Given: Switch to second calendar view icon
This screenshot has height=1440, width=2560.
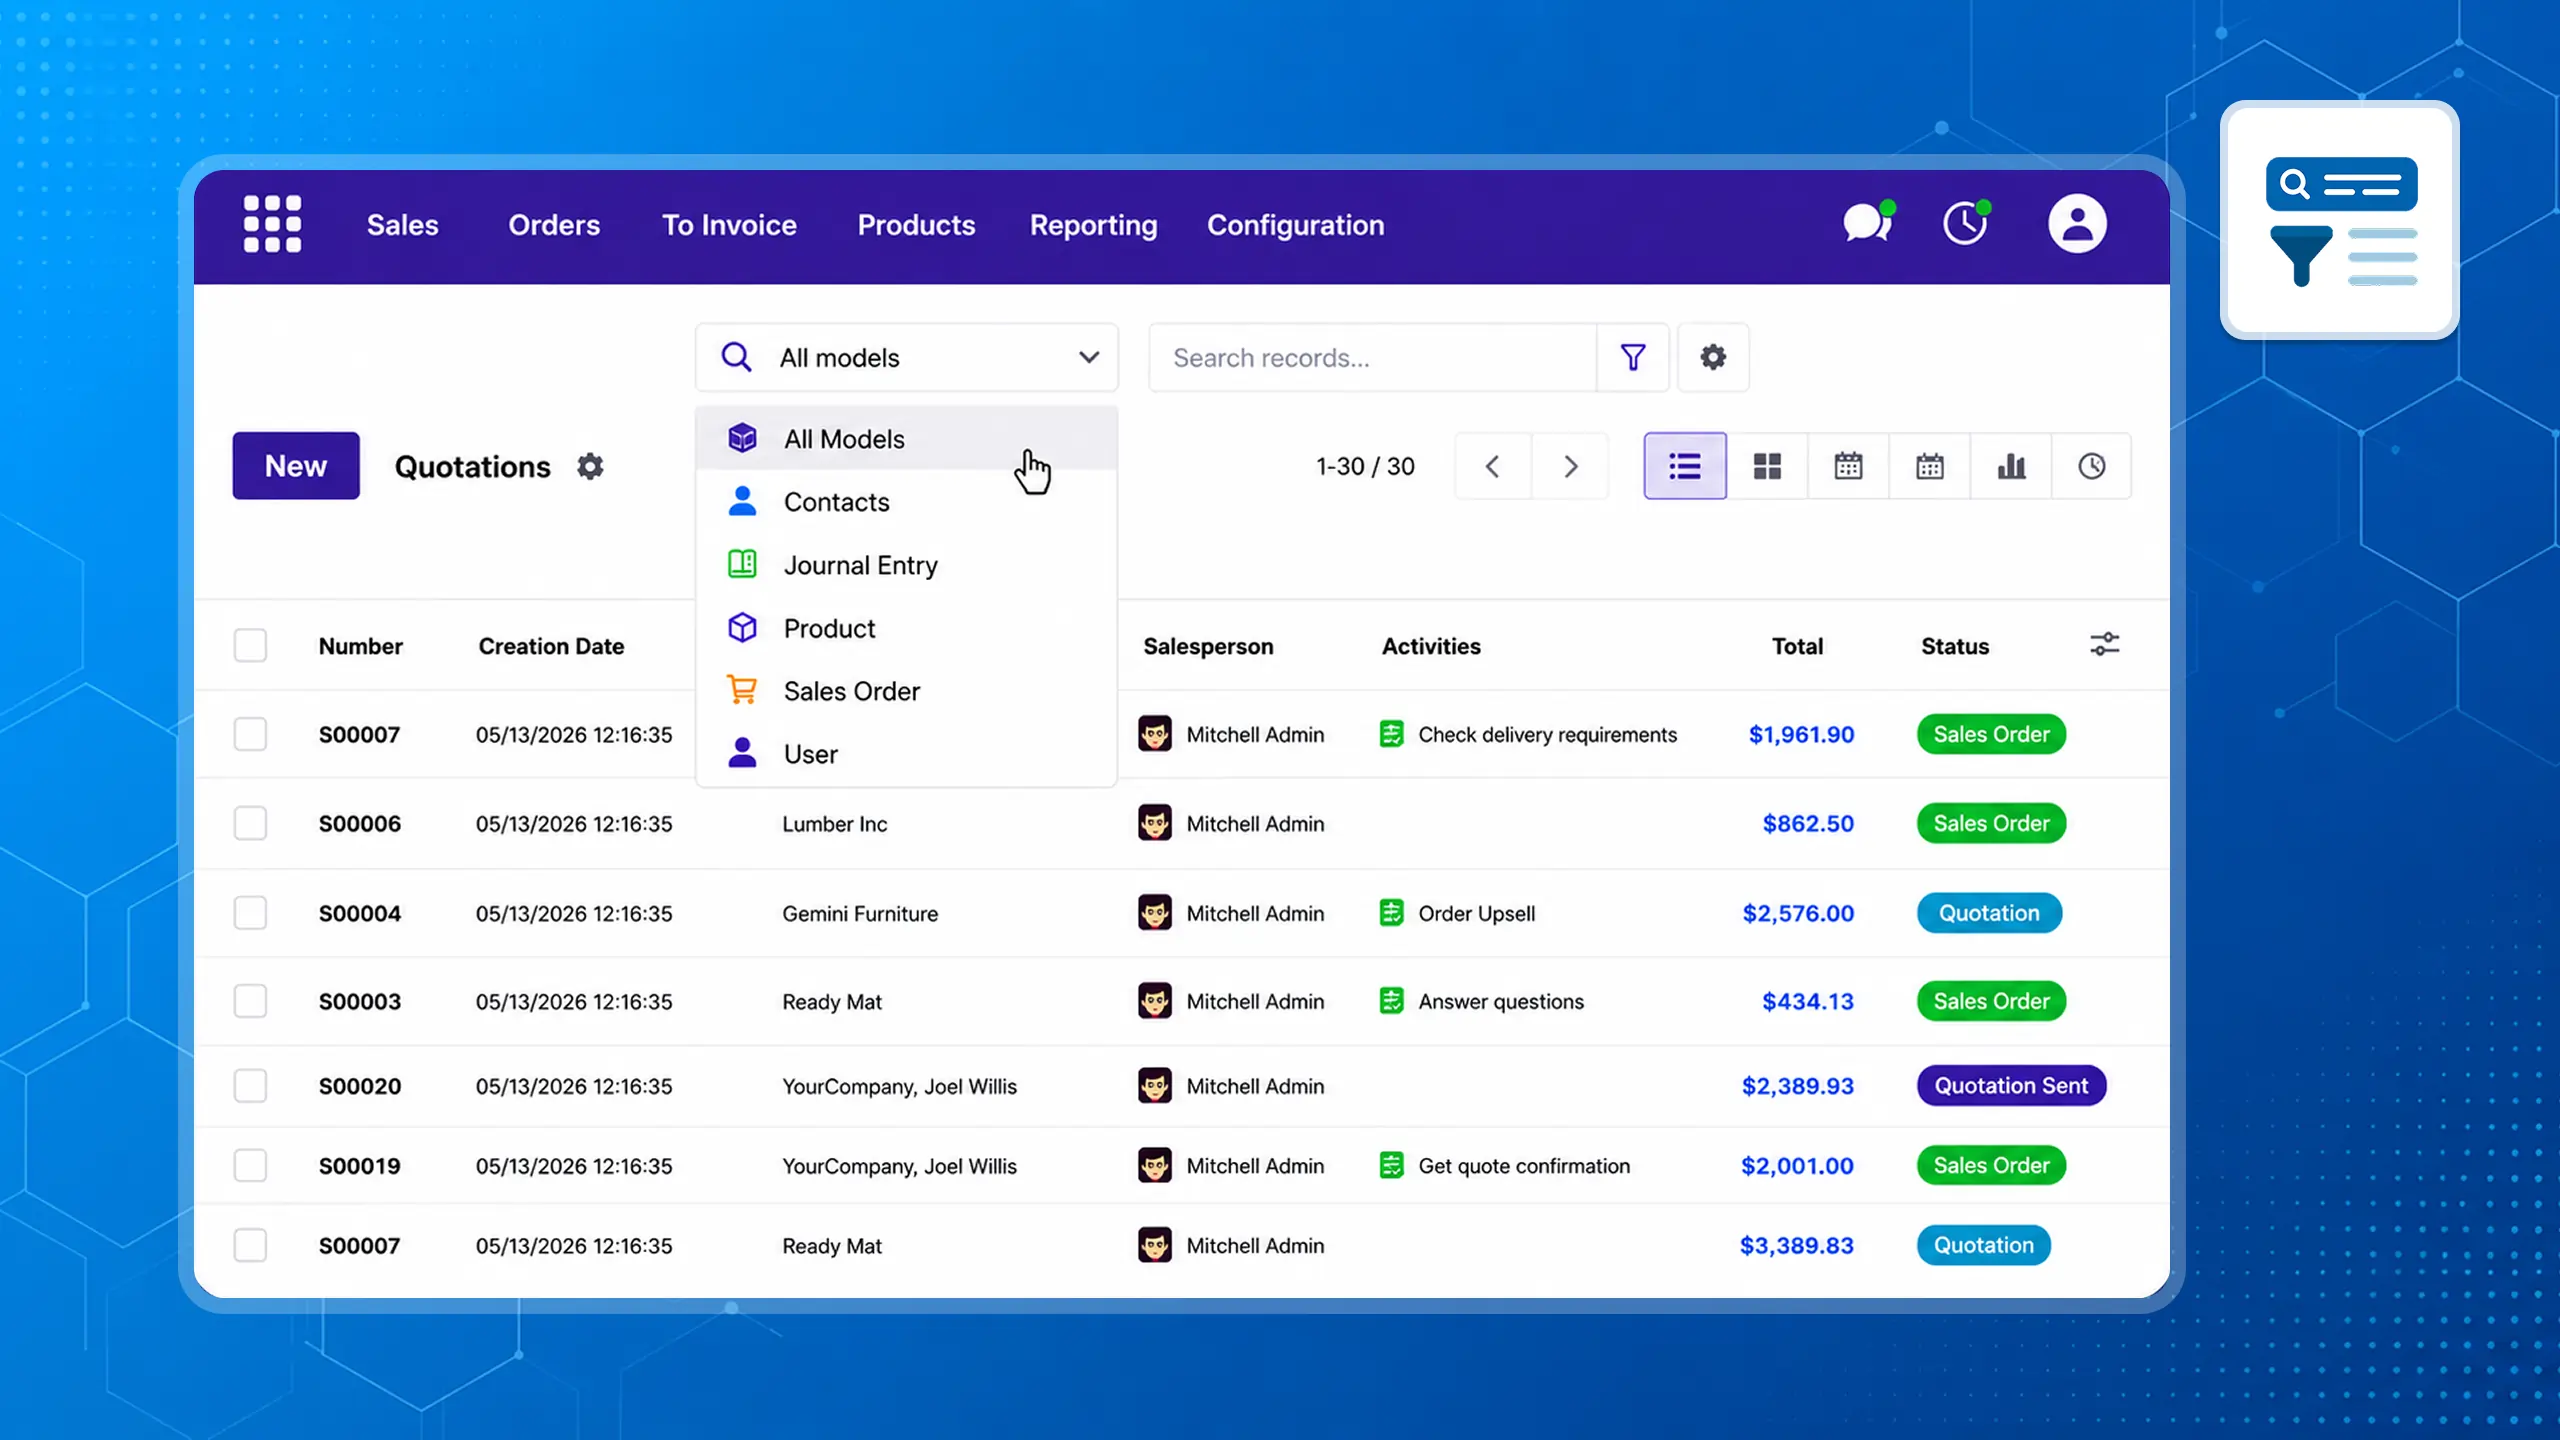Looking at the screenshot, I should 1930,466.
